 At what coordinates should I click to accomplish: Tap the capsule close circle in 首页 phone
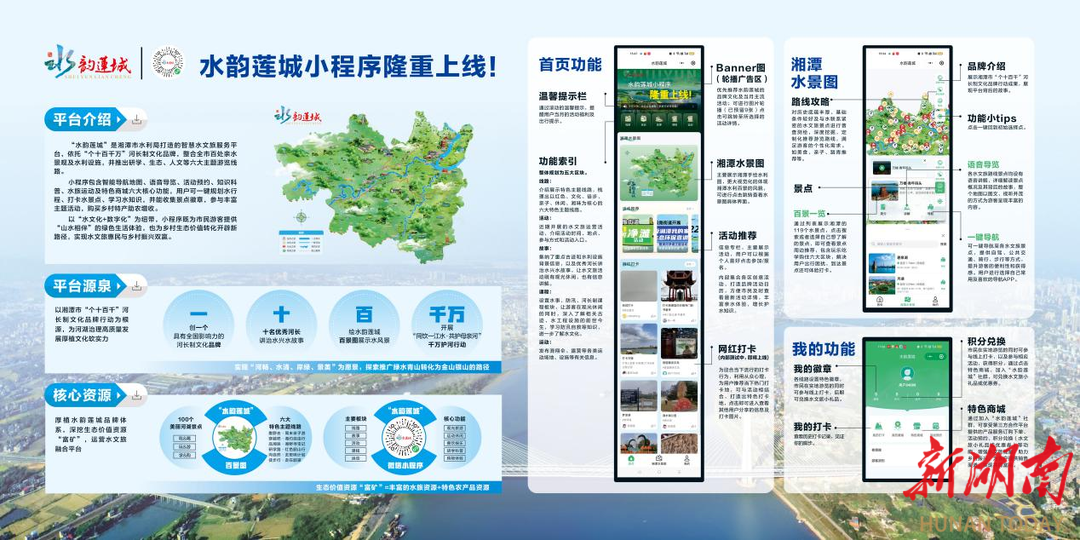[x=693, y=63]
